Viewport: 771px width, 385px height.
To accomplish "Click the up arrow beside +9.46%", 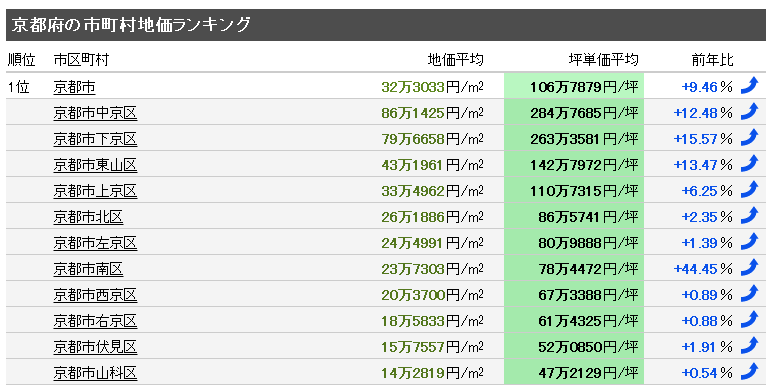I will coord(750,86).
